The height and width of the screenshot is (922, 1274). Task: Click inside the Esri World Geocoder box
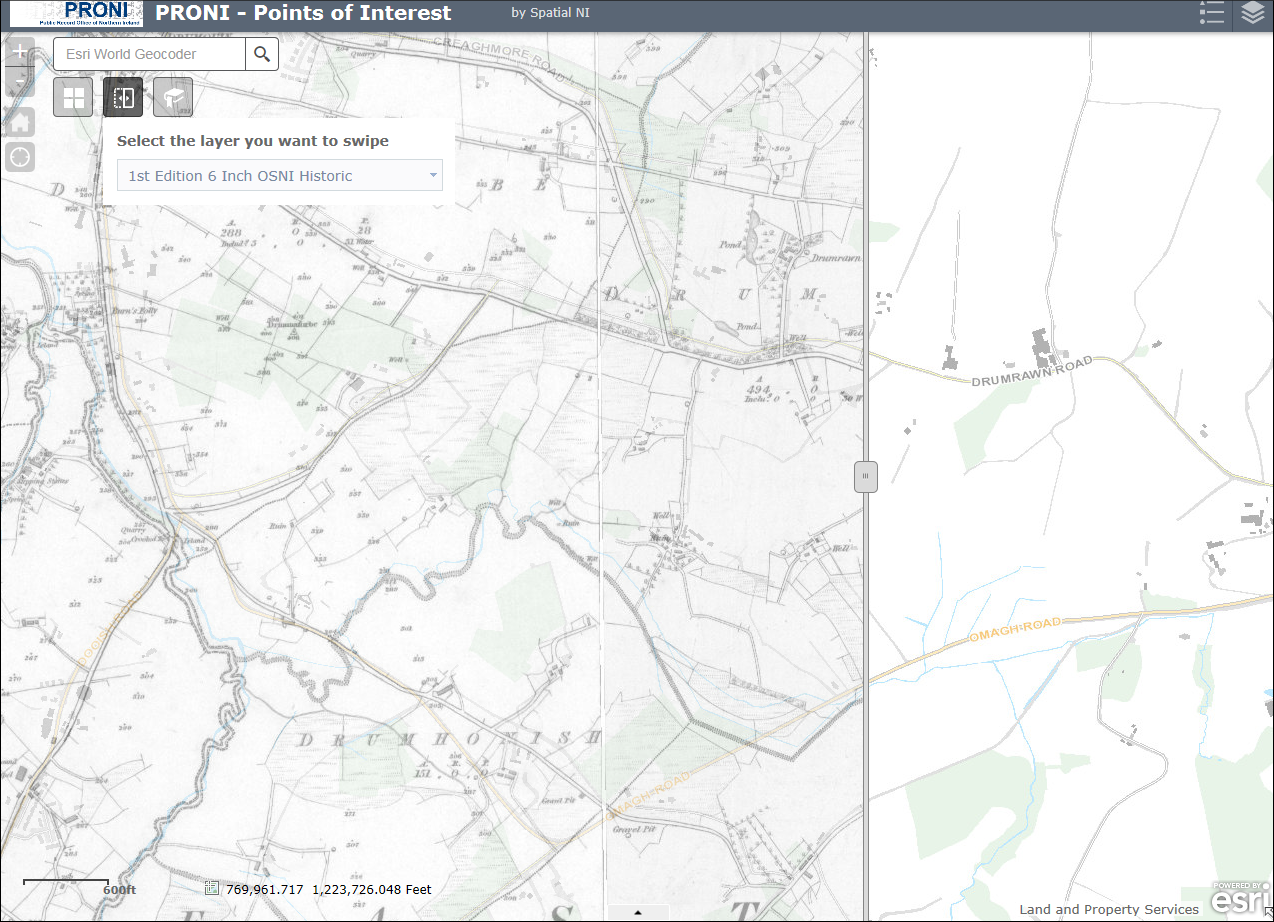150,54
